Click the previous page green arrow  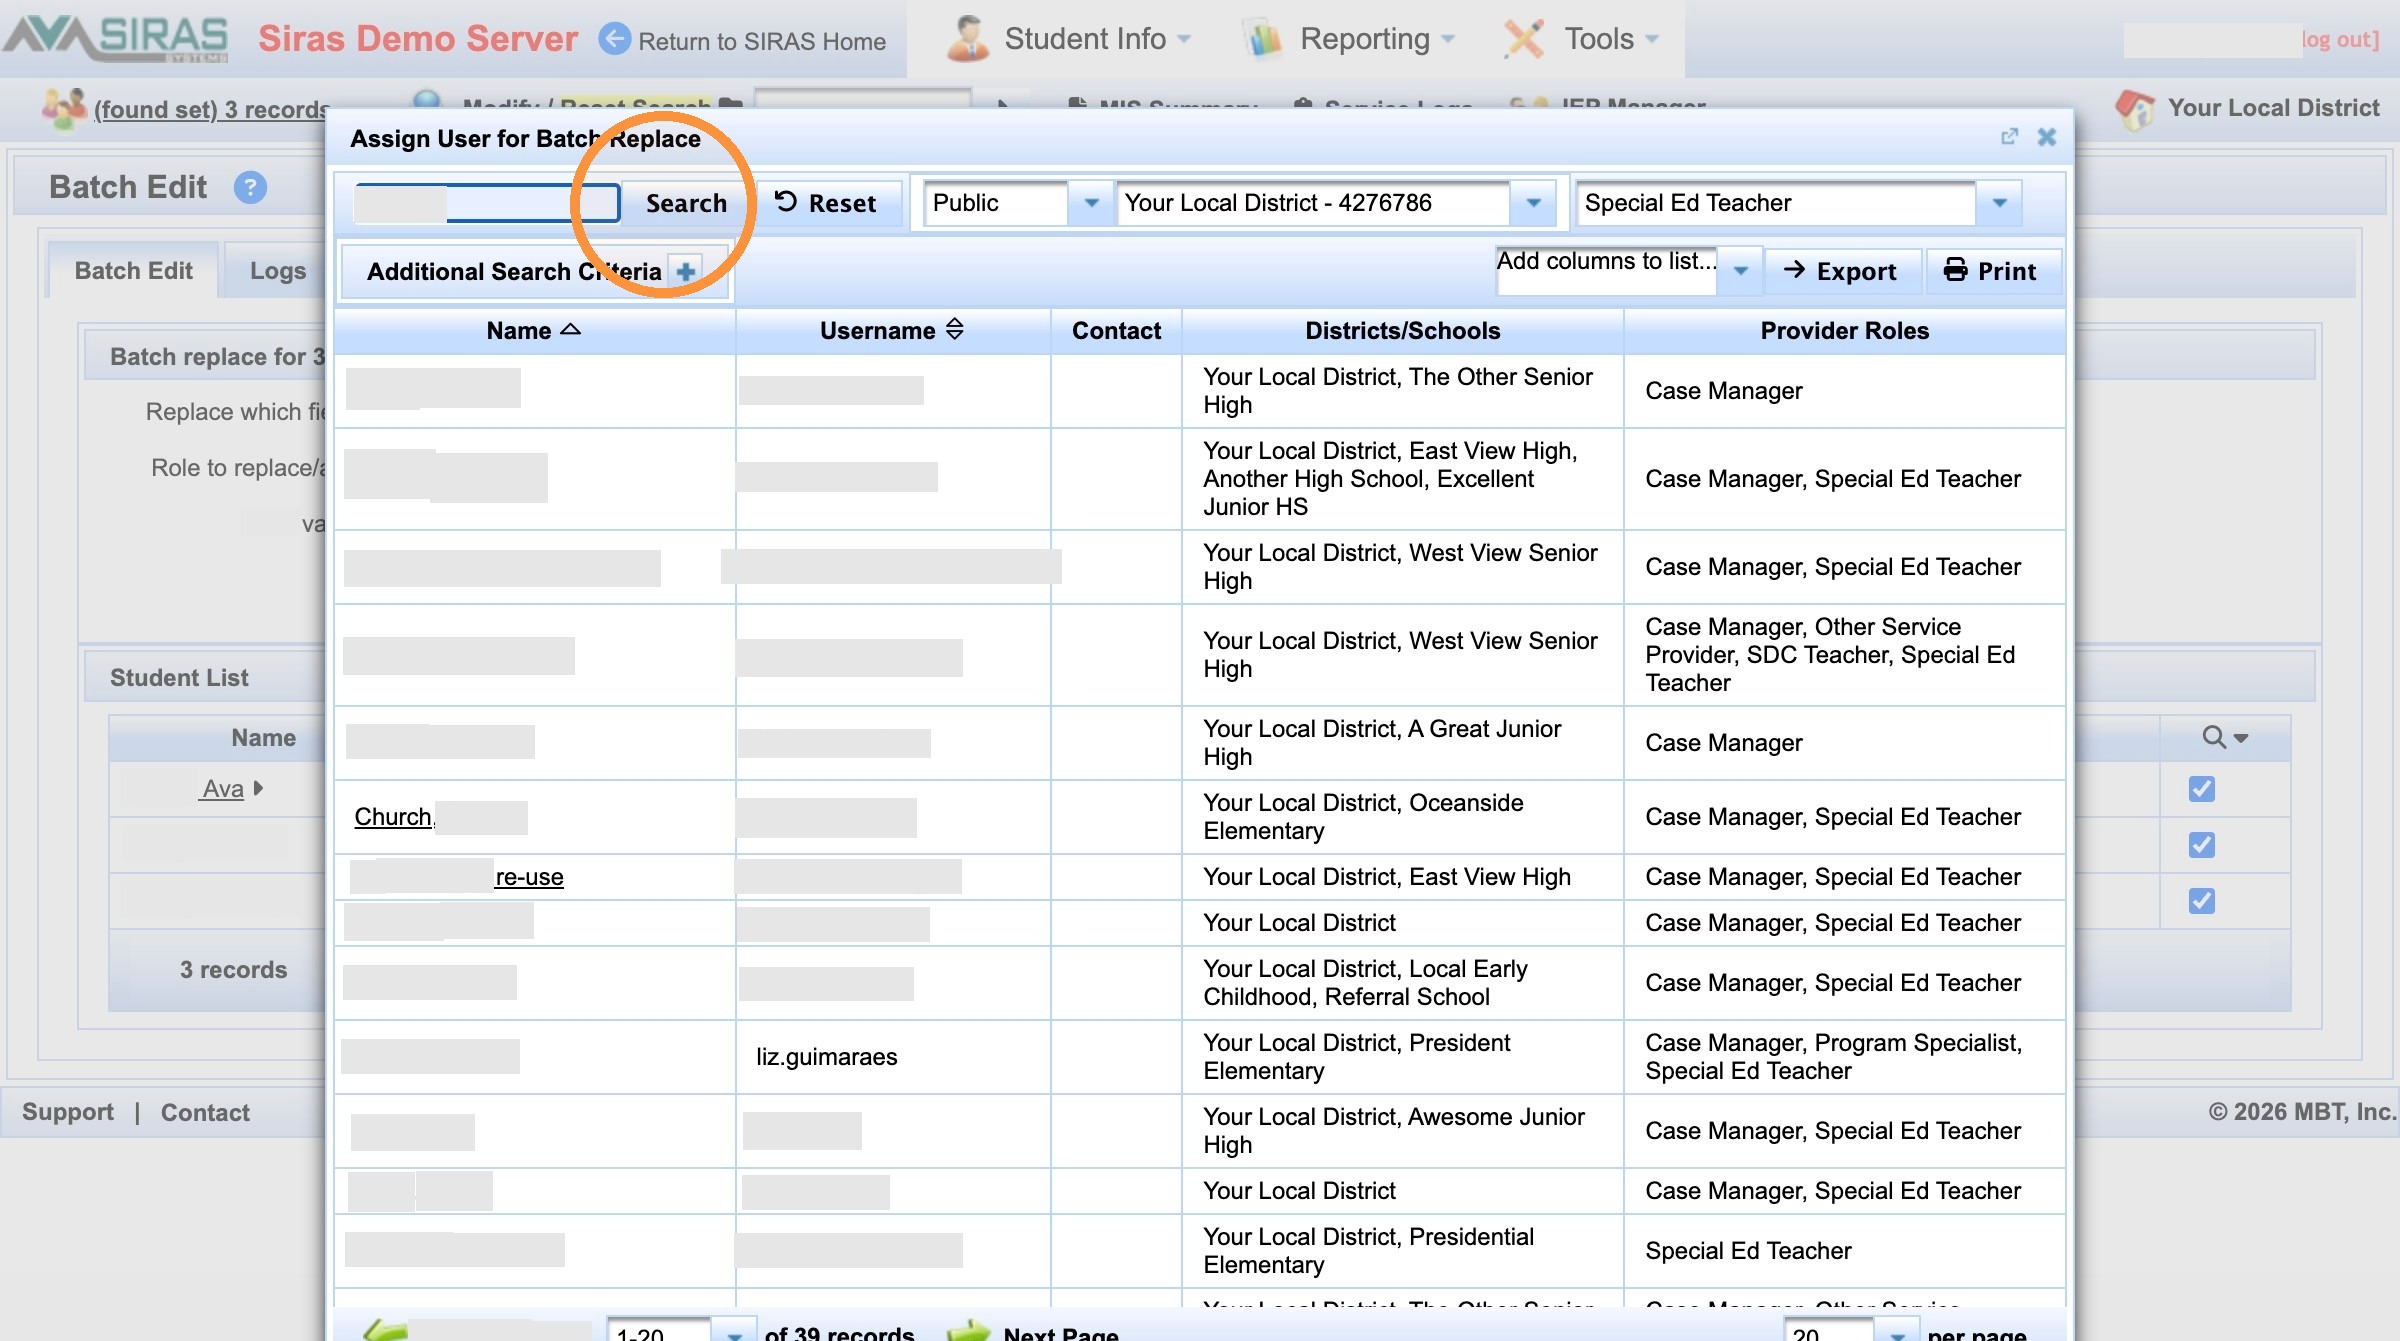385,1331
